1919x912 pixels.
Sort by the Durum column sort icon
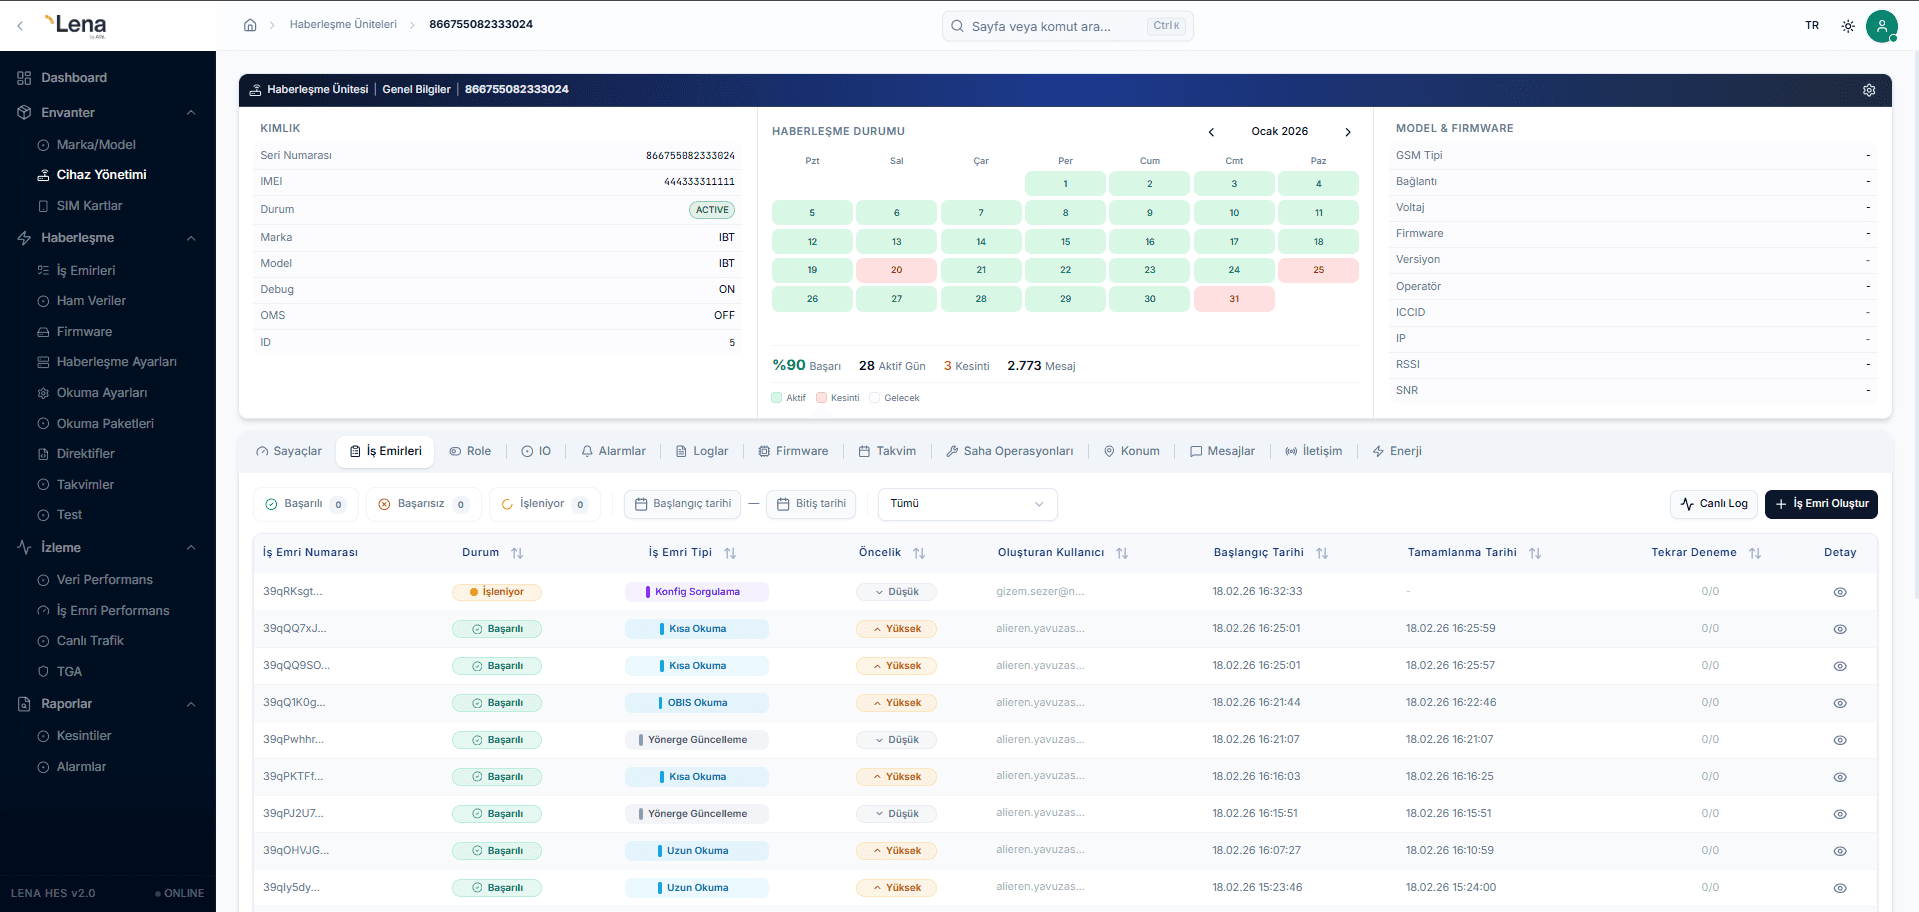(x=517, y=553)
